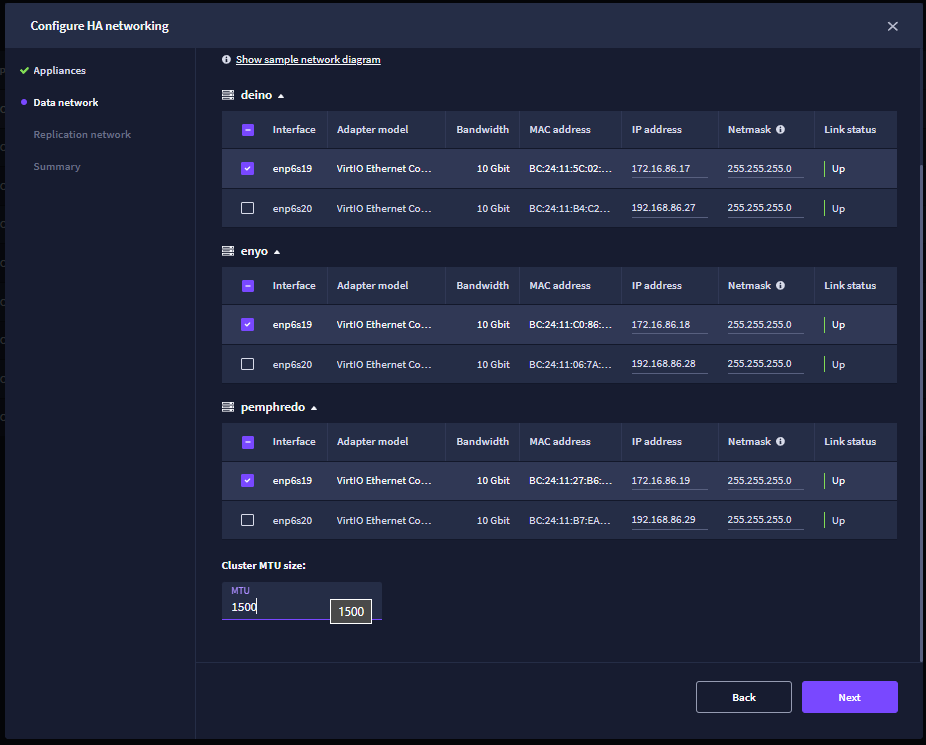The width and height of the screenshot is (926, 745).
Task: Click MAC address BC:24:11:27:B6 cell
Action: click(570, 480)
